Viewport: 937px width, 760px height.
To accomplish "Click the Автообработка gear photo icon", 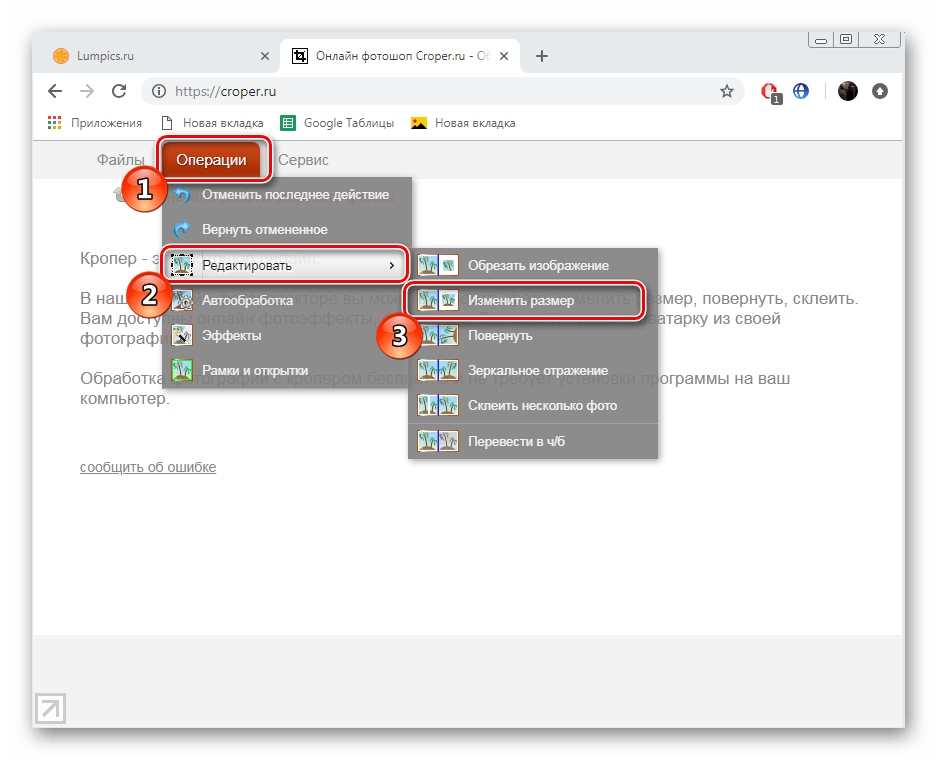I will pyautogui.click(x=182, y=300).
